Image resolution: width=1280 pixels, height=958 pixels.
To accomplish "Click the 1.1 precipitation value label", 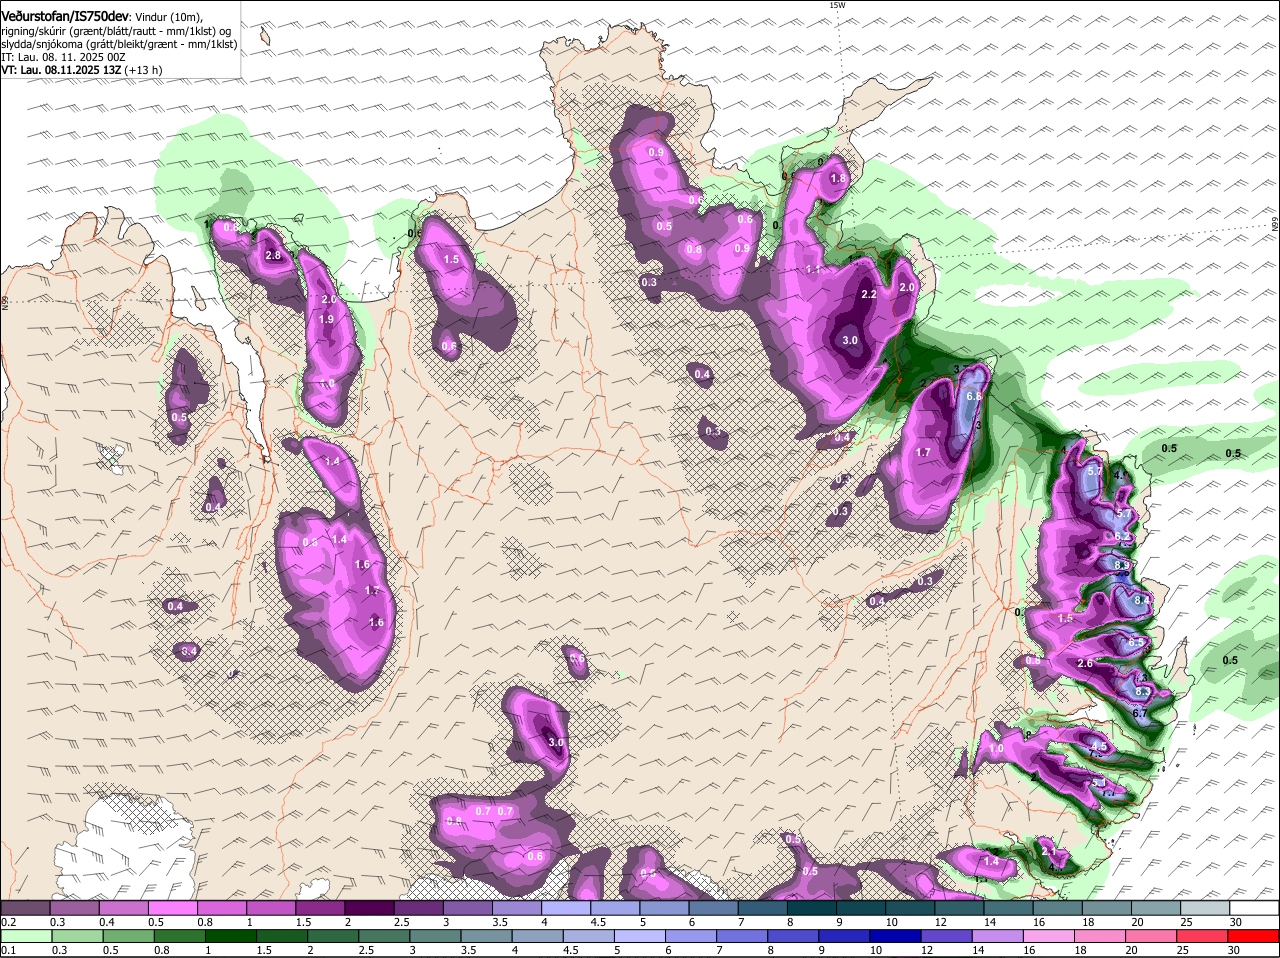I will pos(813,270).
